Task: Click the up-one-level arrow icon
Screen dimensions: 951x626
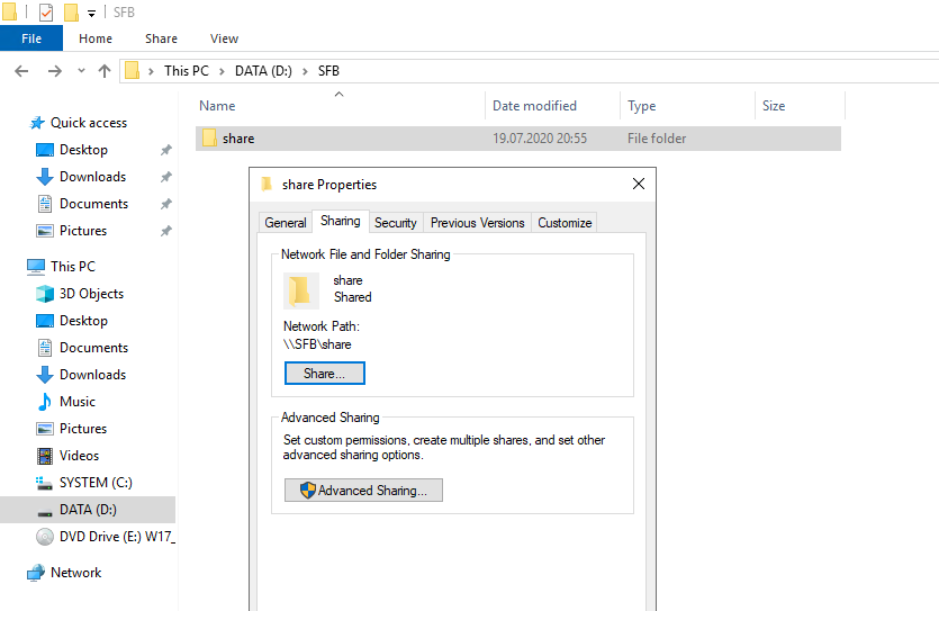Action: [x=104, y=71]
